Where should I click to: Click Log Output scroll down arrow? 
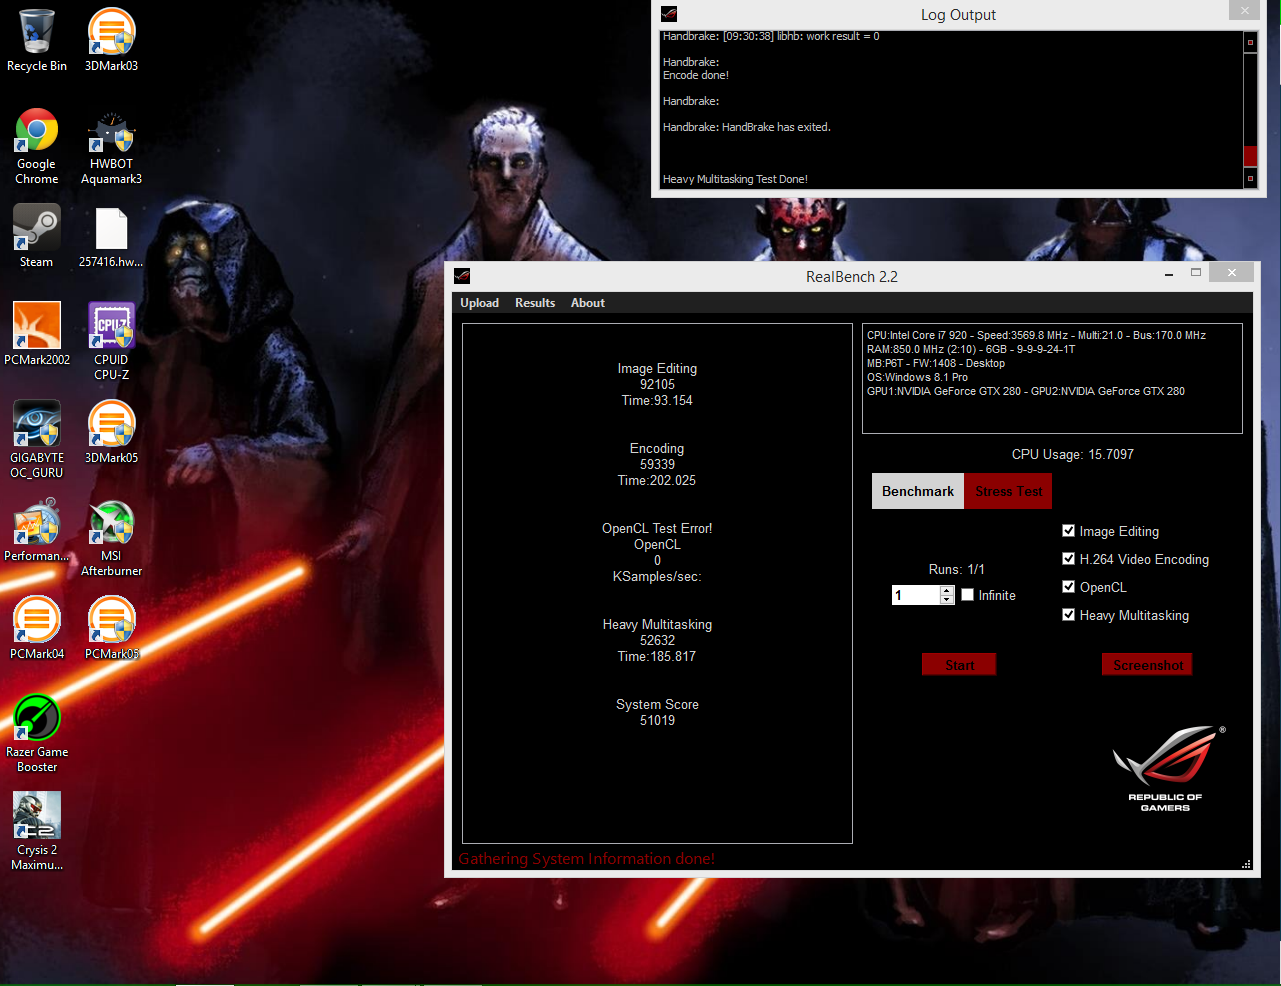click(x=1250, y=178)
